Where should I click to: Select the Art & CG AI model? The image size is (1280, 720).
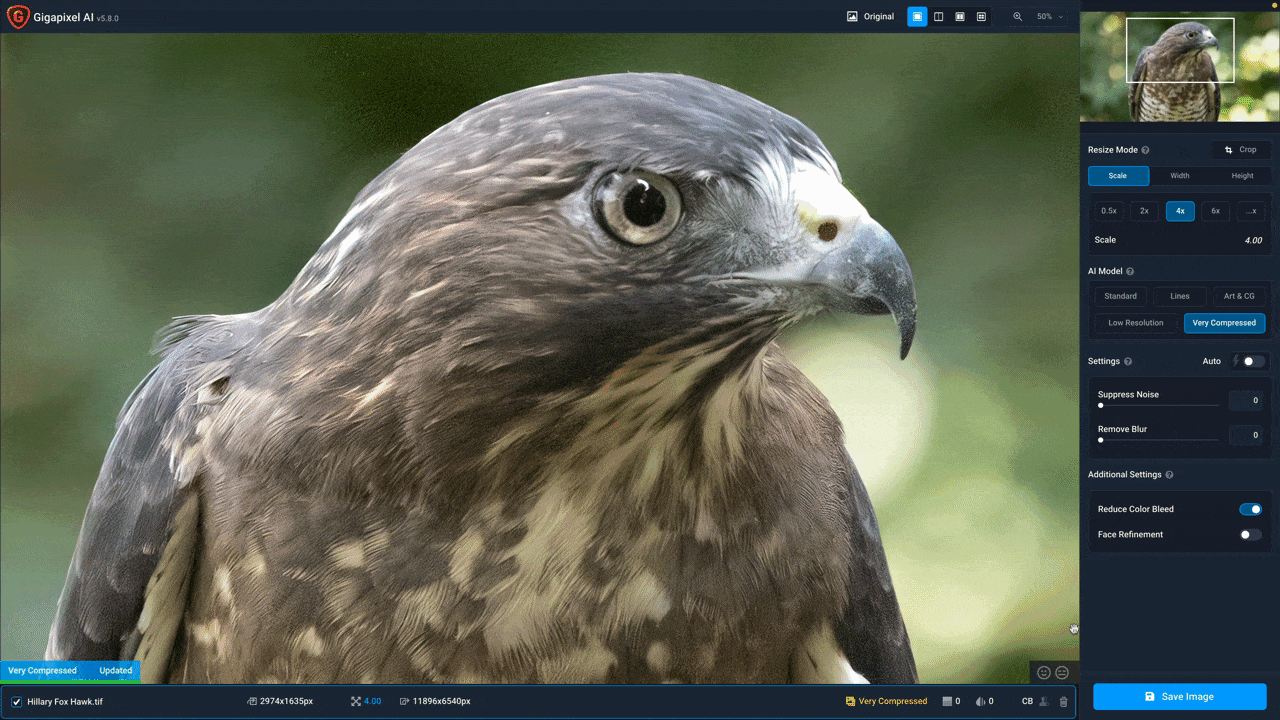pyautogui.click(x=1239, y=296)
